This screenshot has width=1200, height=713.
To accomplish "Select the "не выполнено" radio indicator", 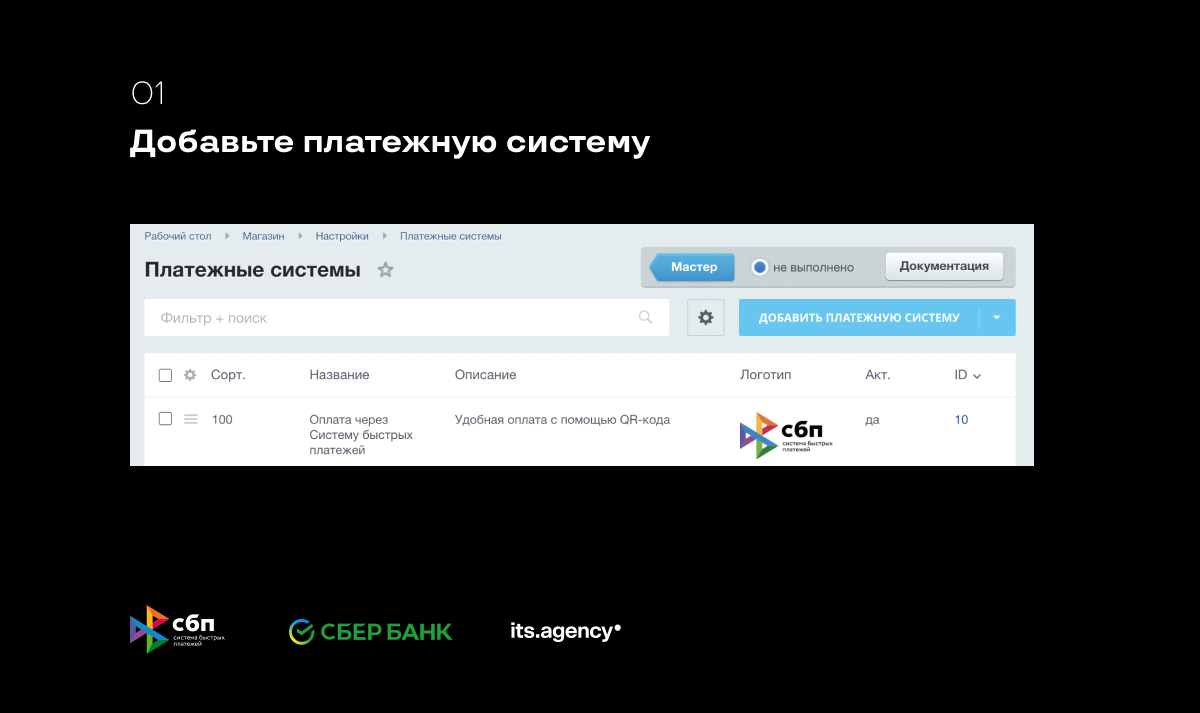I will [x=760, y=268].
